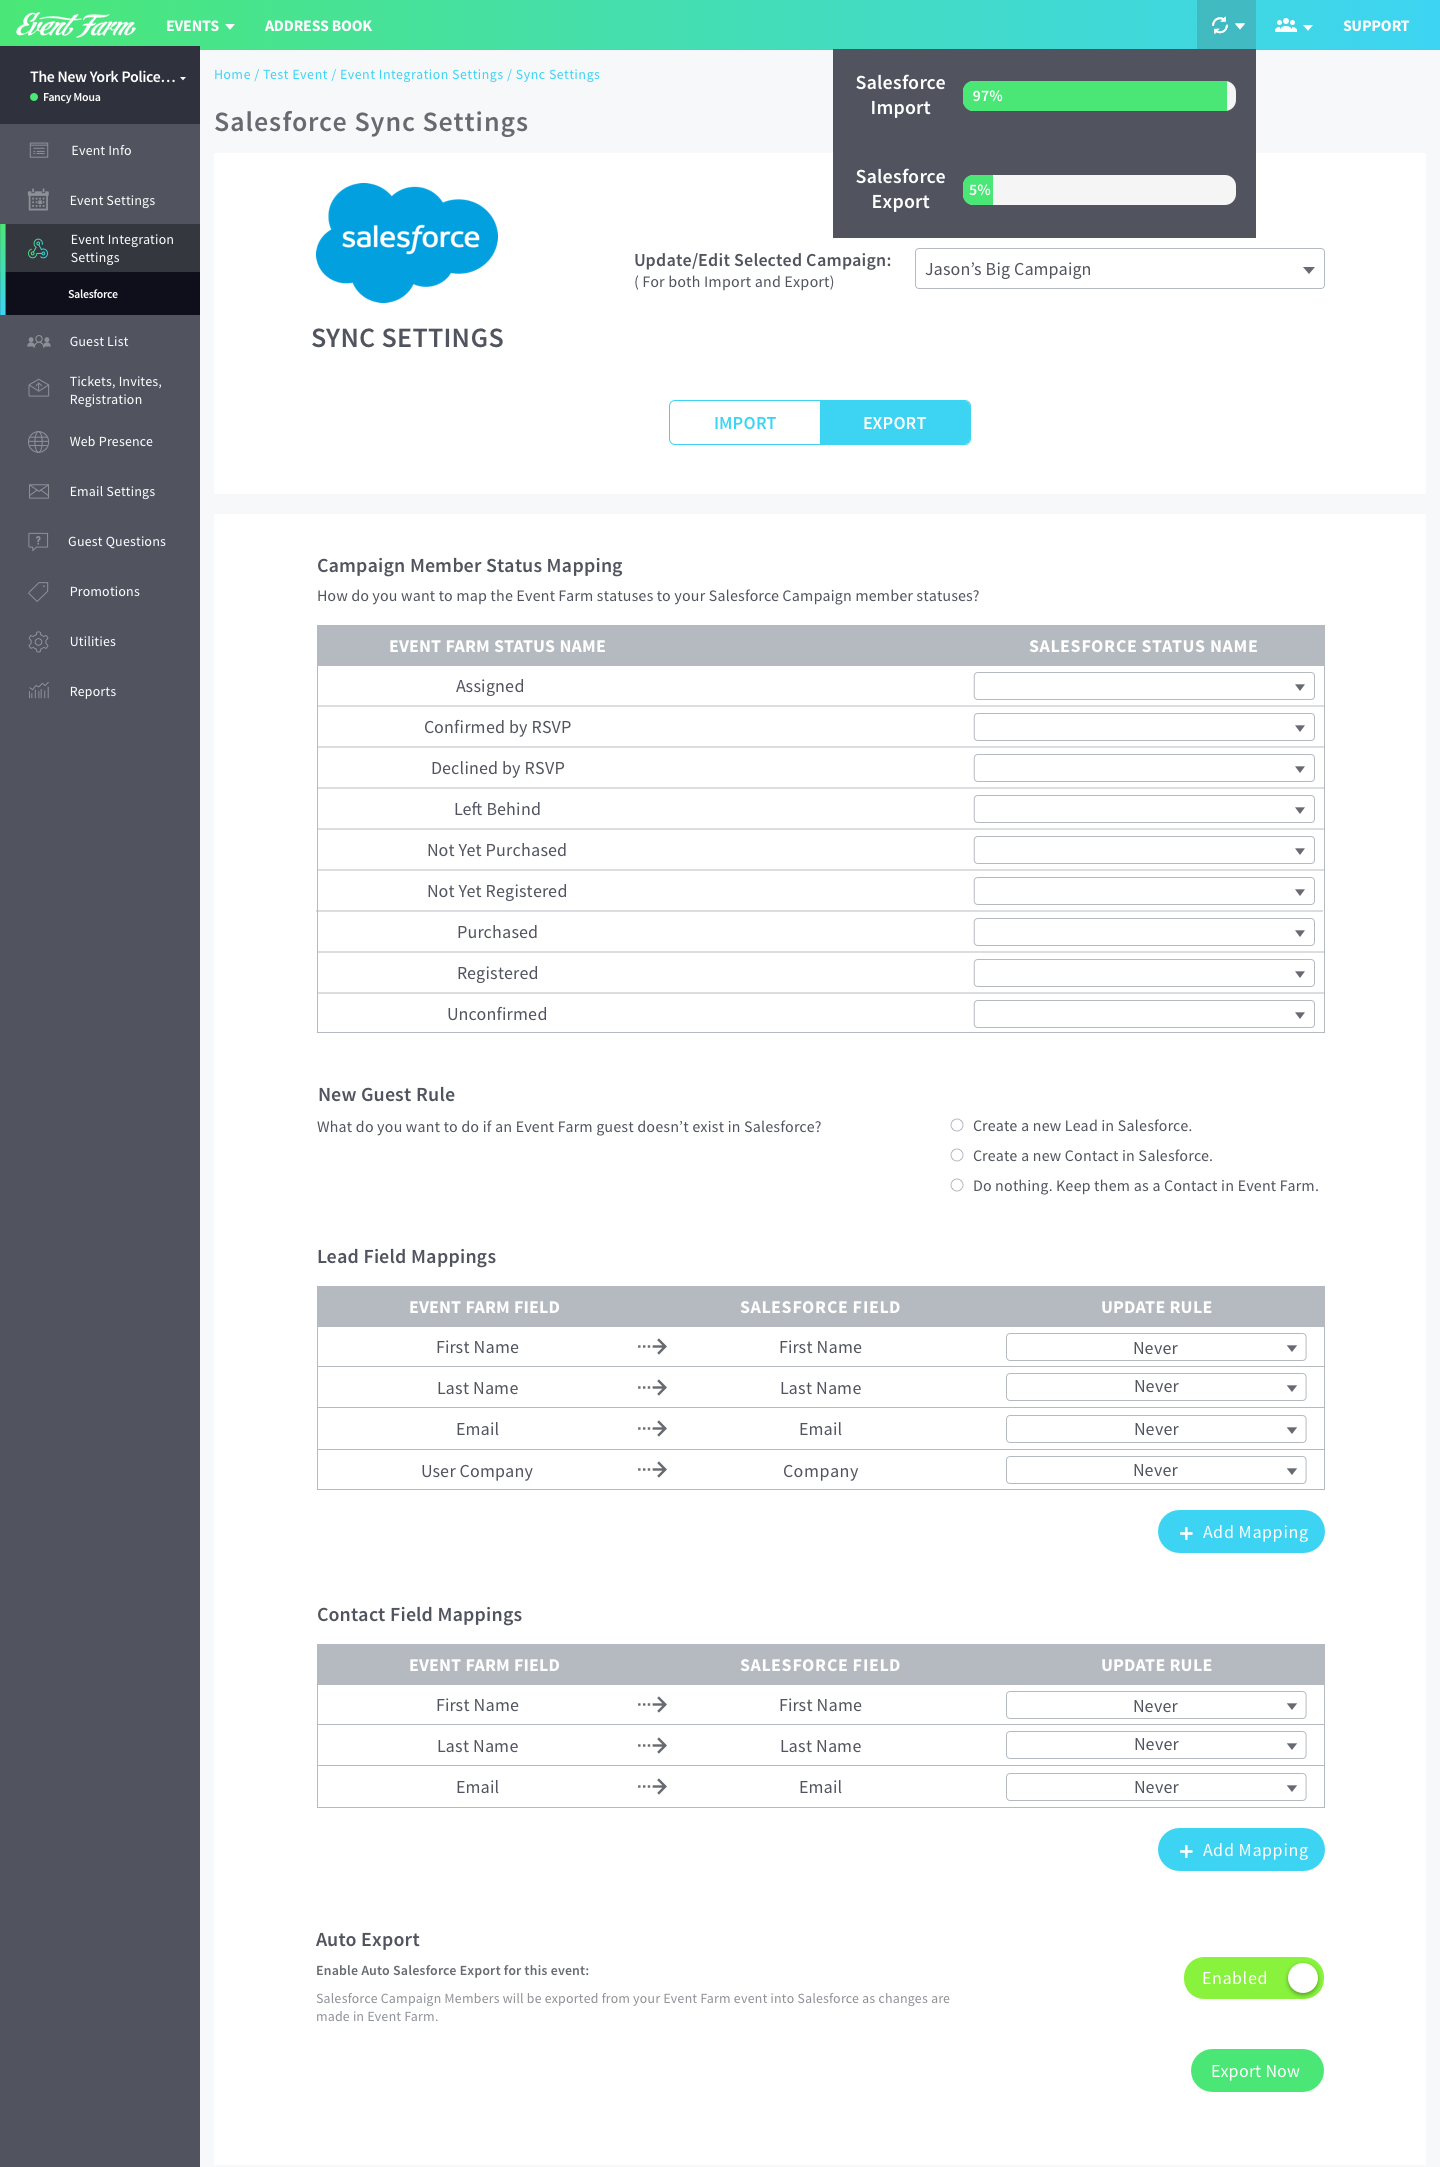Screen dimensions: 1440x2167
Task: Open update rule dropdown for Lead Last Name
Action: (1156, 1387)
